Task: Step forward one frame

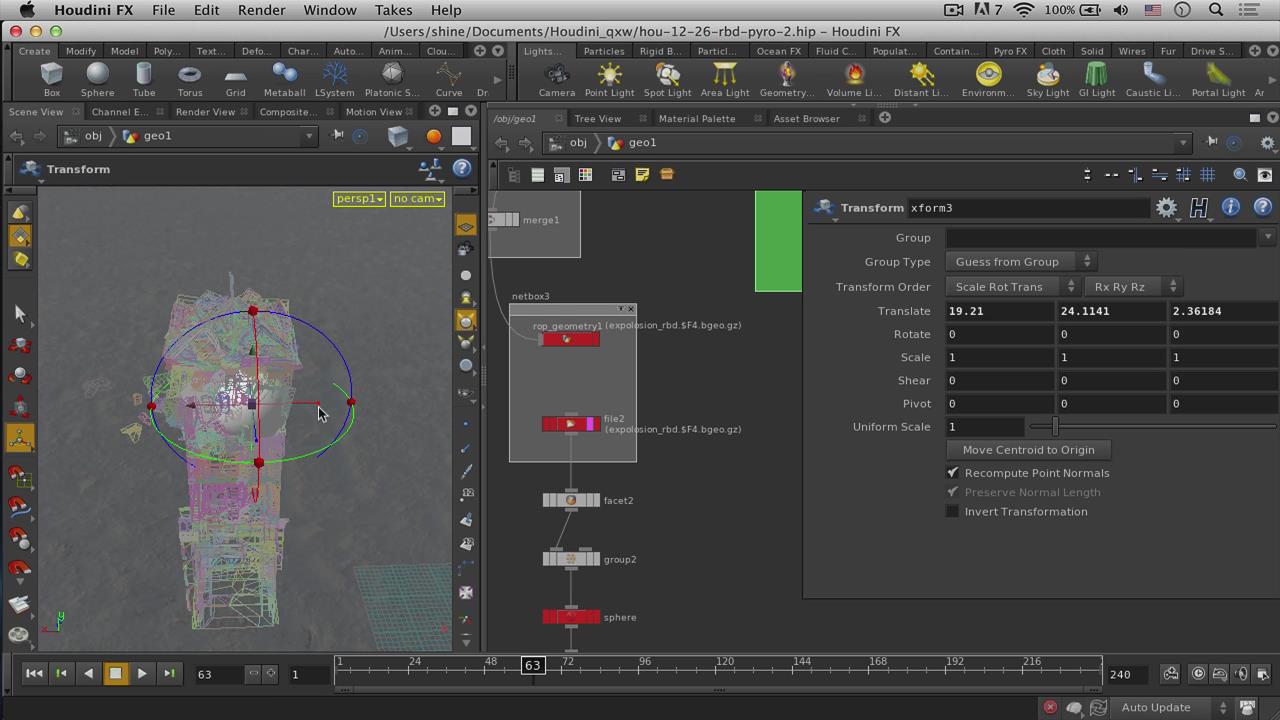Action: [x=169, y=673]
